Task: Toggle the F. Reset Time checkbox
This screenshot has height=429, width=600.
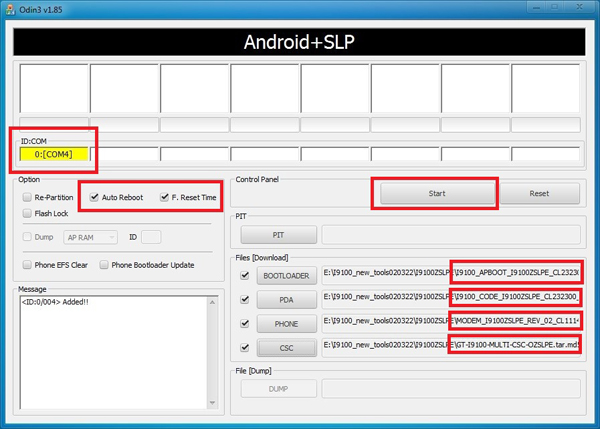Action: pos(163,198)
